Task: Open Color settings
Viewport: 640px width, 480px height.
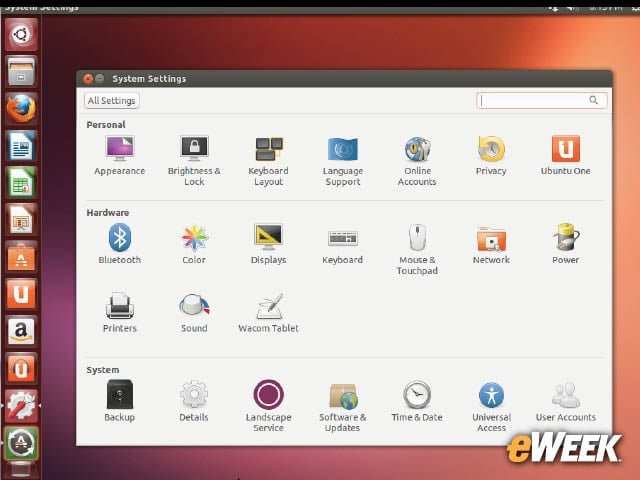Action: [x=194, y=244]
